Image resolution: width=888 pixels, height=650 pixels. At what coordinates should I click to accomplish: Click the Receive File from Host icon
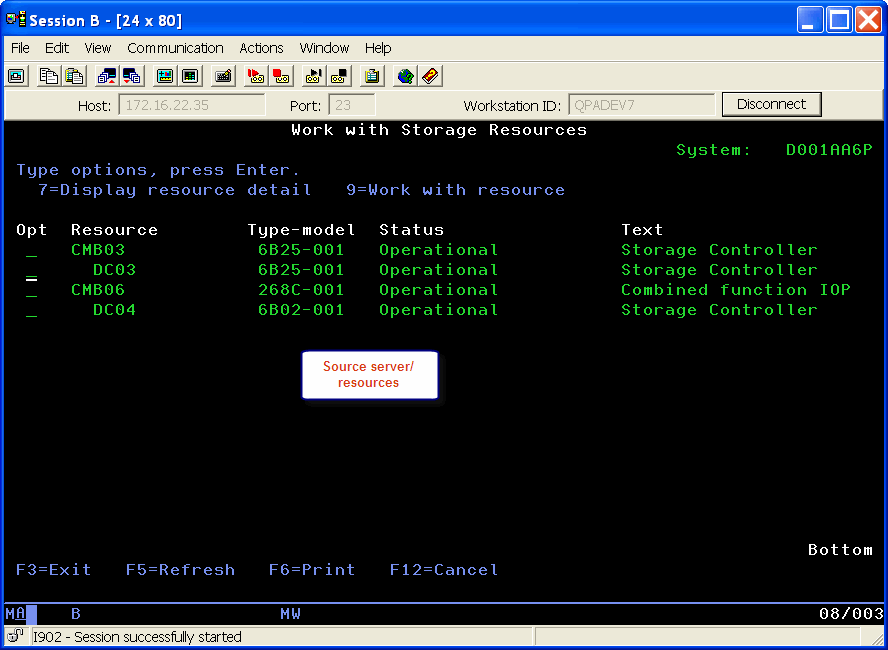[x=131, y=76]
